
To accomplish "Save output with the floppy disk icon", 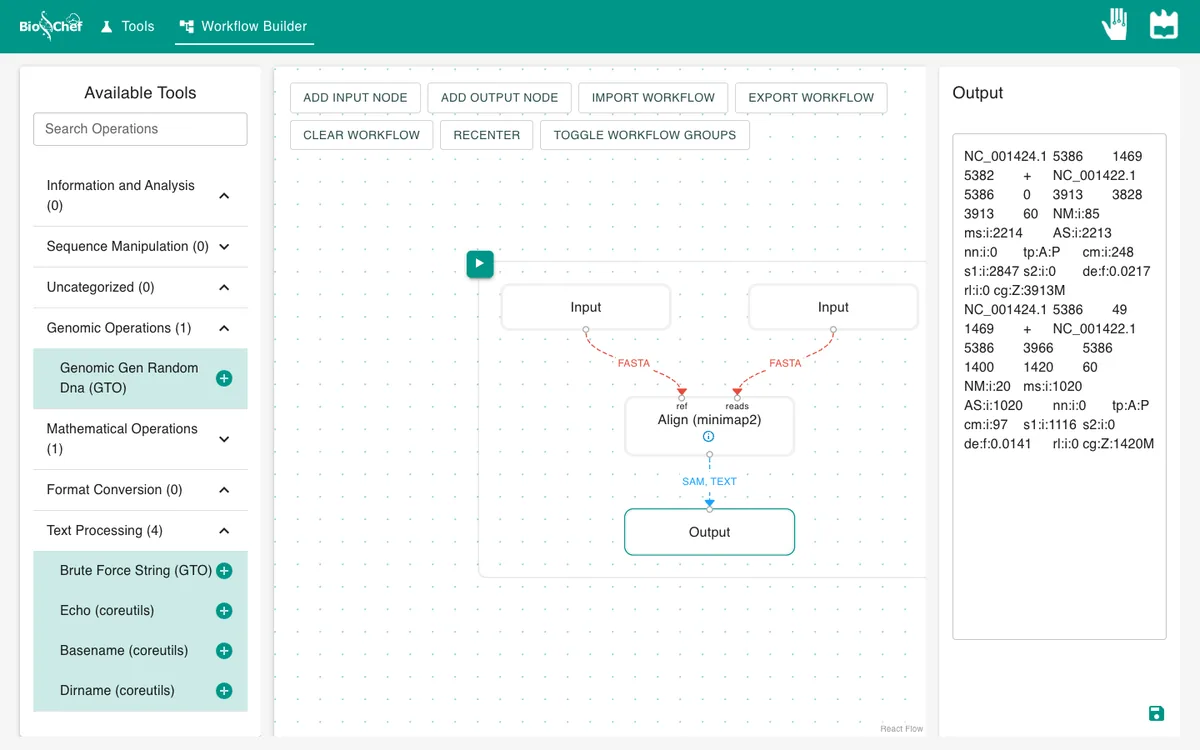I will tap(1156, 713).
